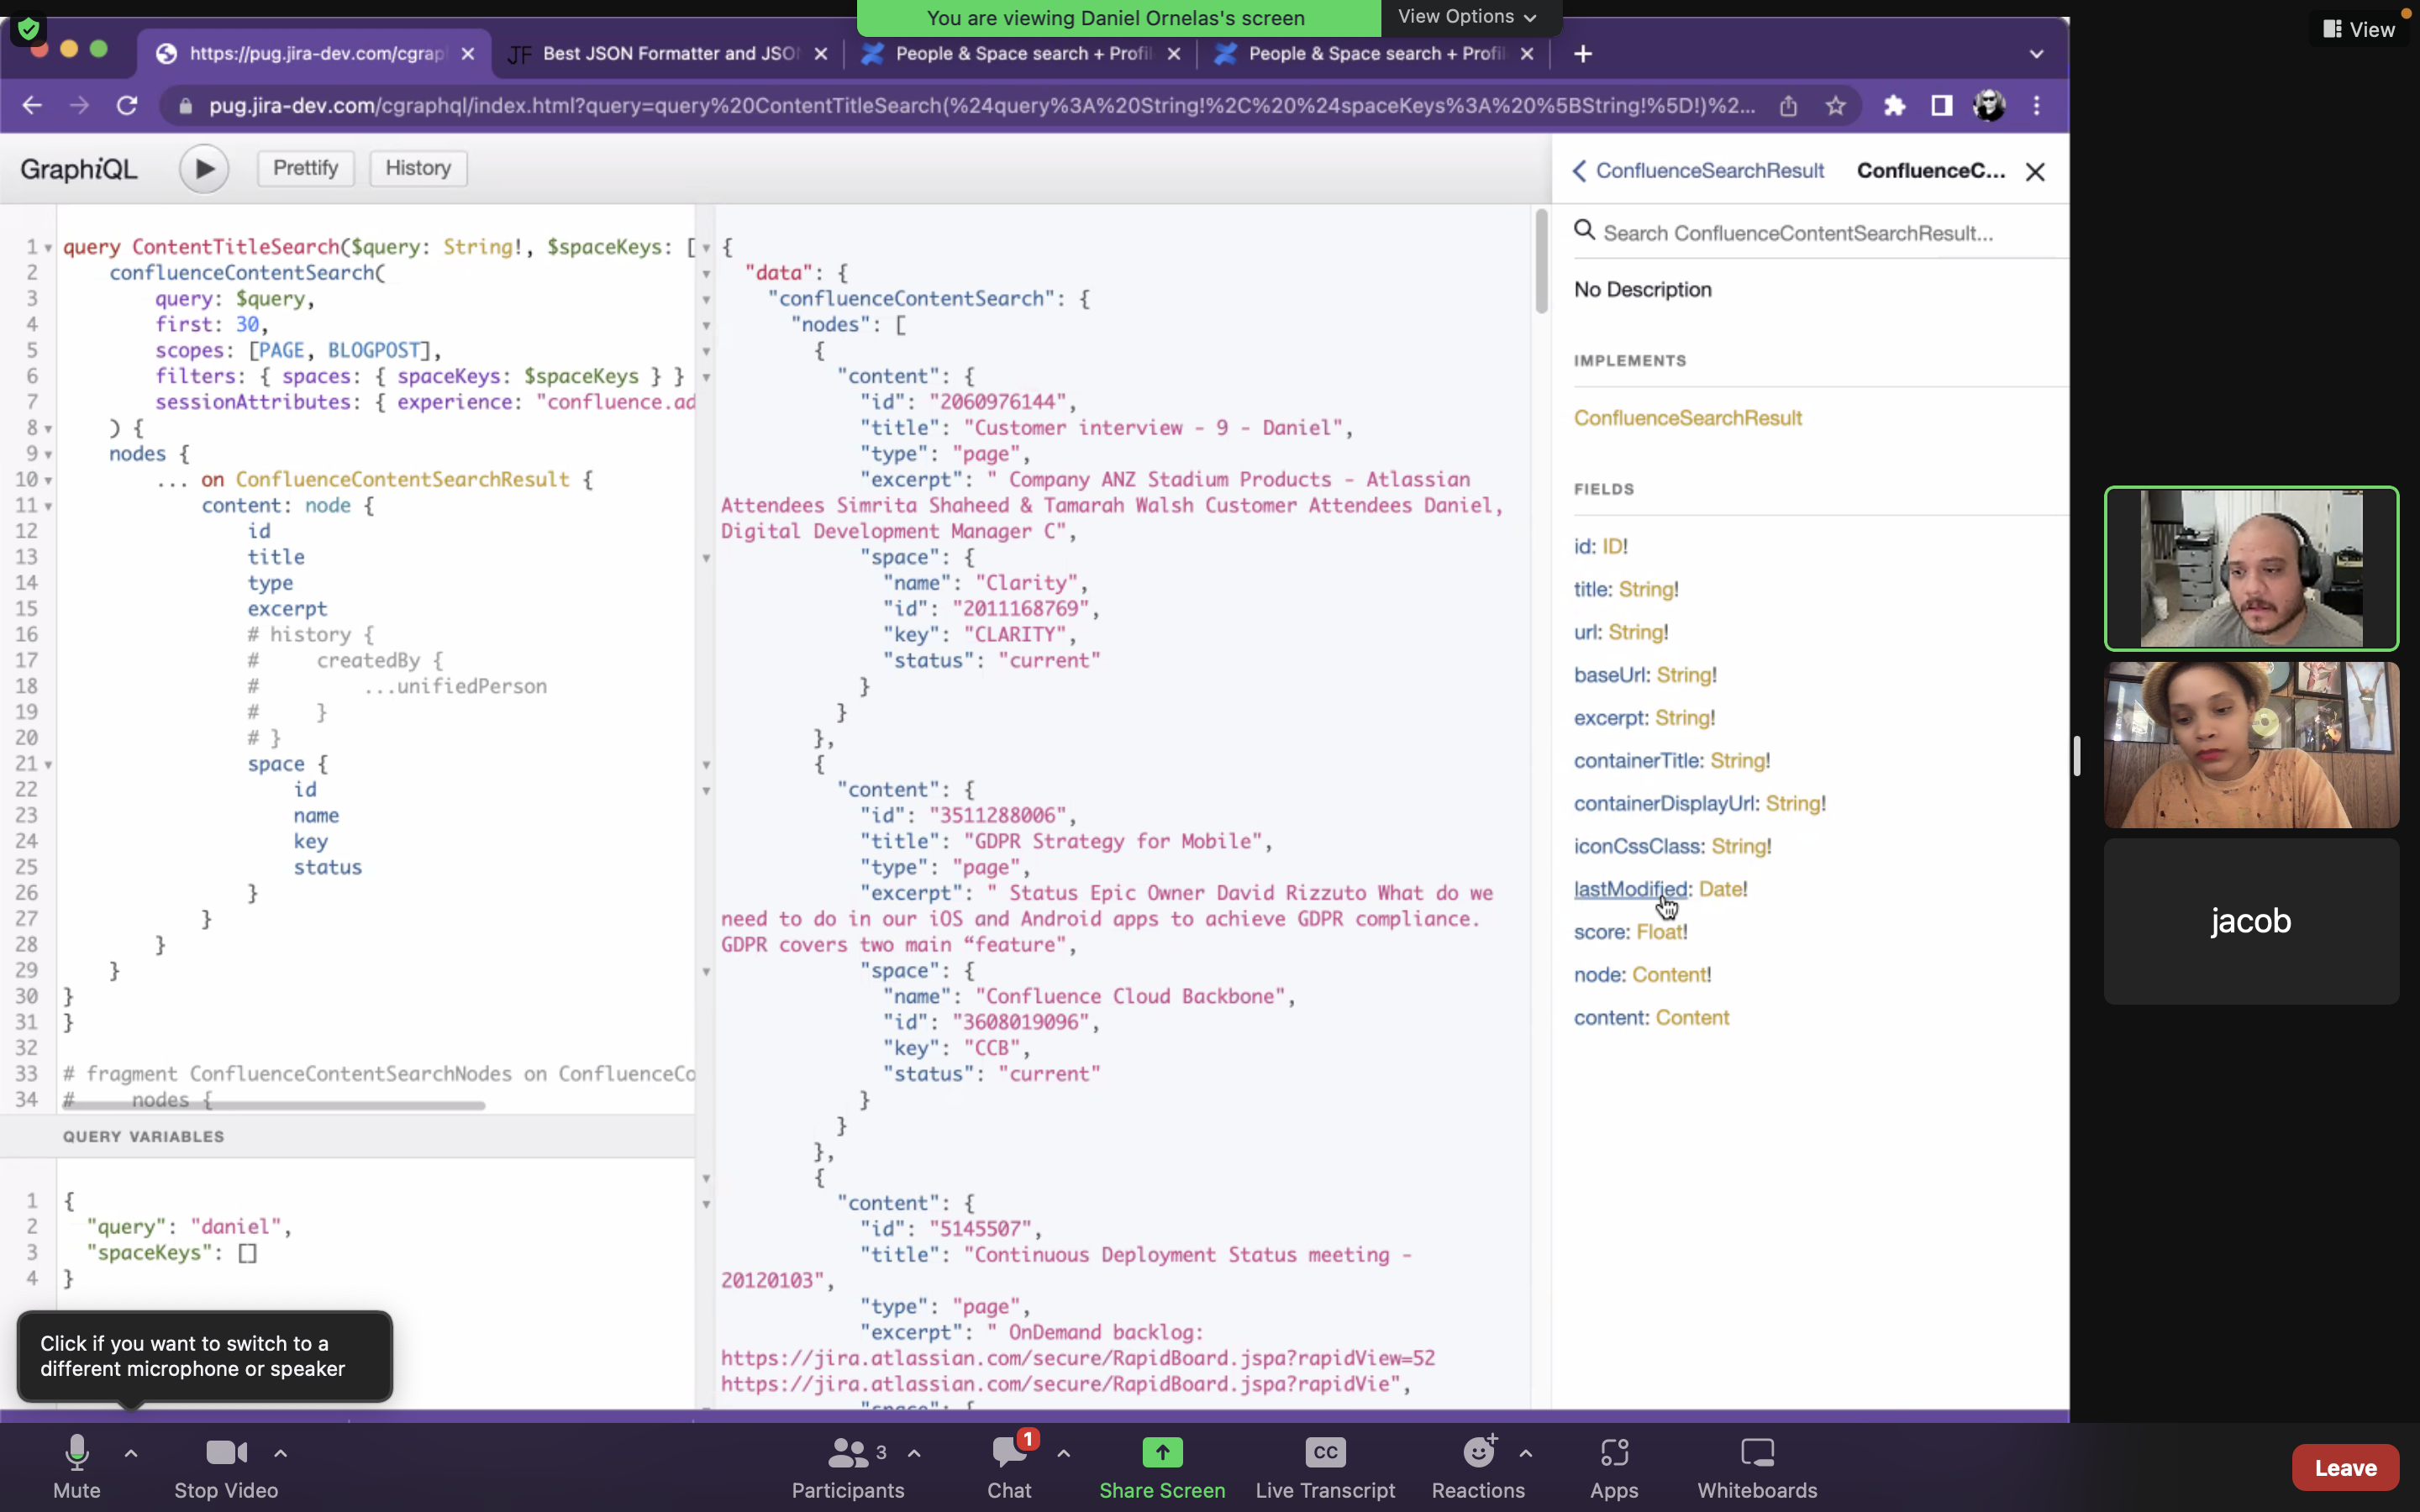Image resolution: width=2420 pixels, height=1512 pixels.
Task: Open the Float type link
Action: click(x=1659, y=932)
